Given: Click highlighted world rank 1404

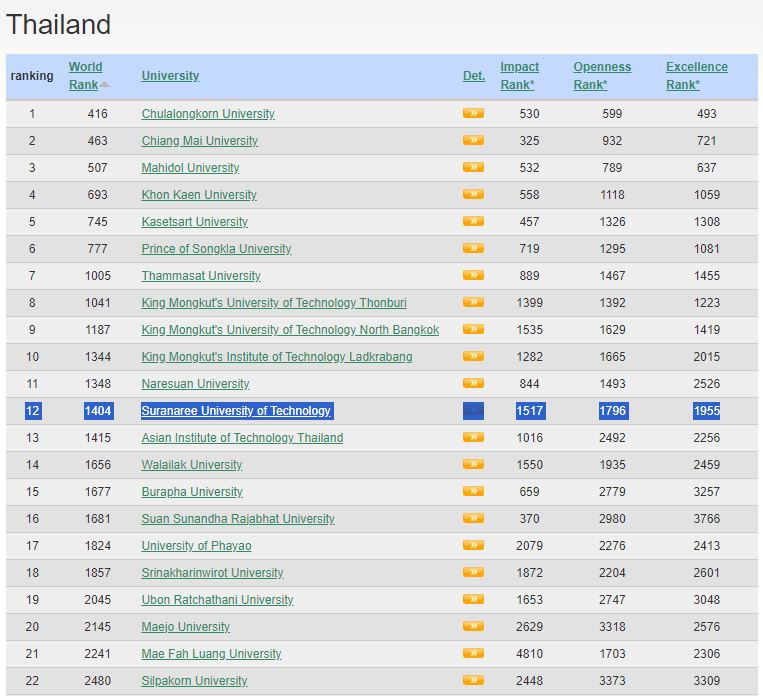Looking at the screenshot, I should 98,411.
